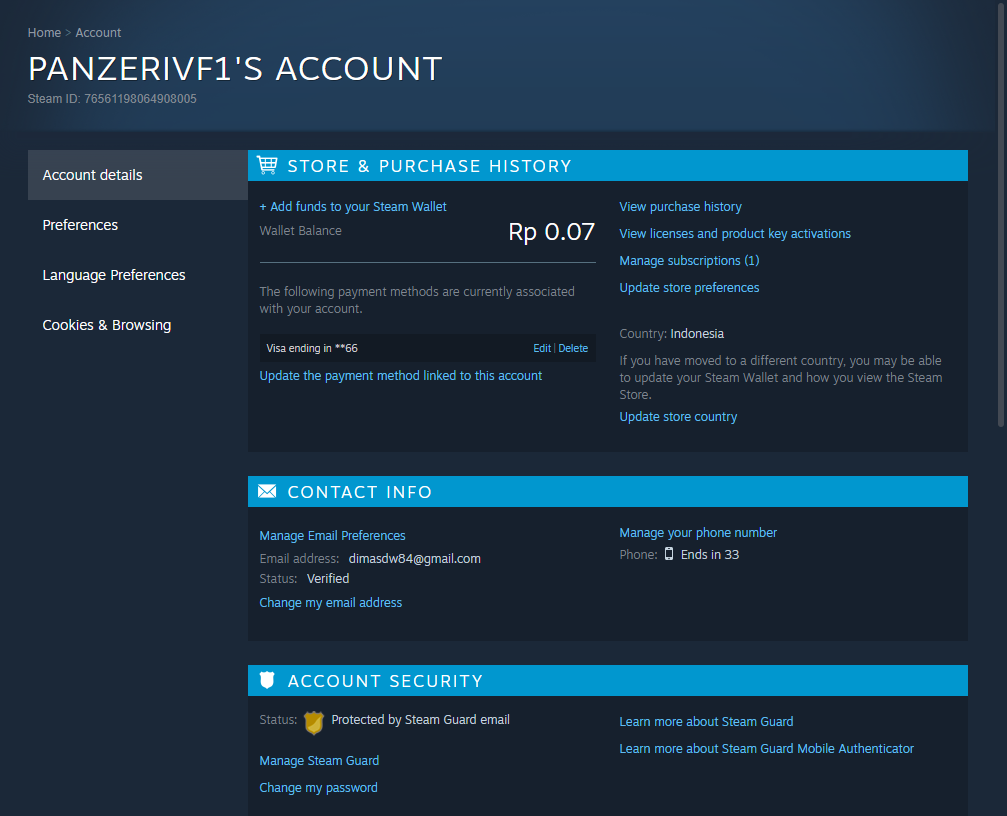
Task: Click Add funds to your Steam Wallet
Action: click(x=353, y=206)
